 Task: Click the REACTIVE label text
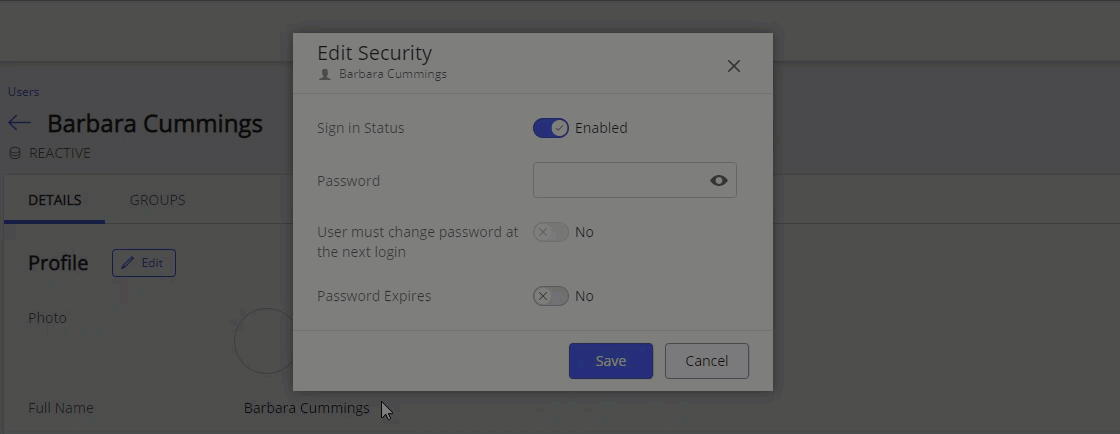click(x=60, y=153)
